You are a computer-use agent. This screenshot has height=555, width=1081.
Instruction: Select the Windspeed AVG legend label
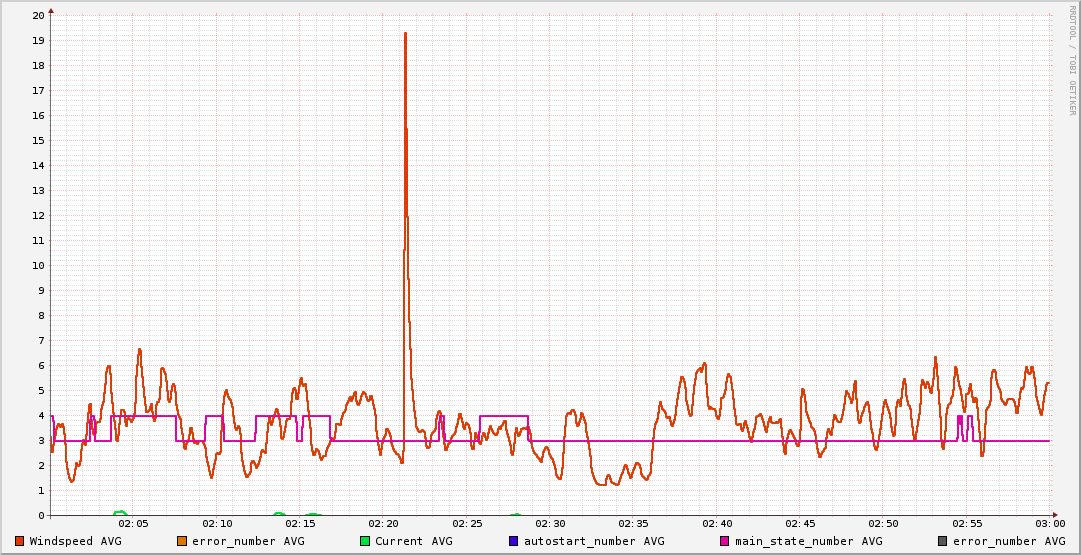[x=75, y=541]
